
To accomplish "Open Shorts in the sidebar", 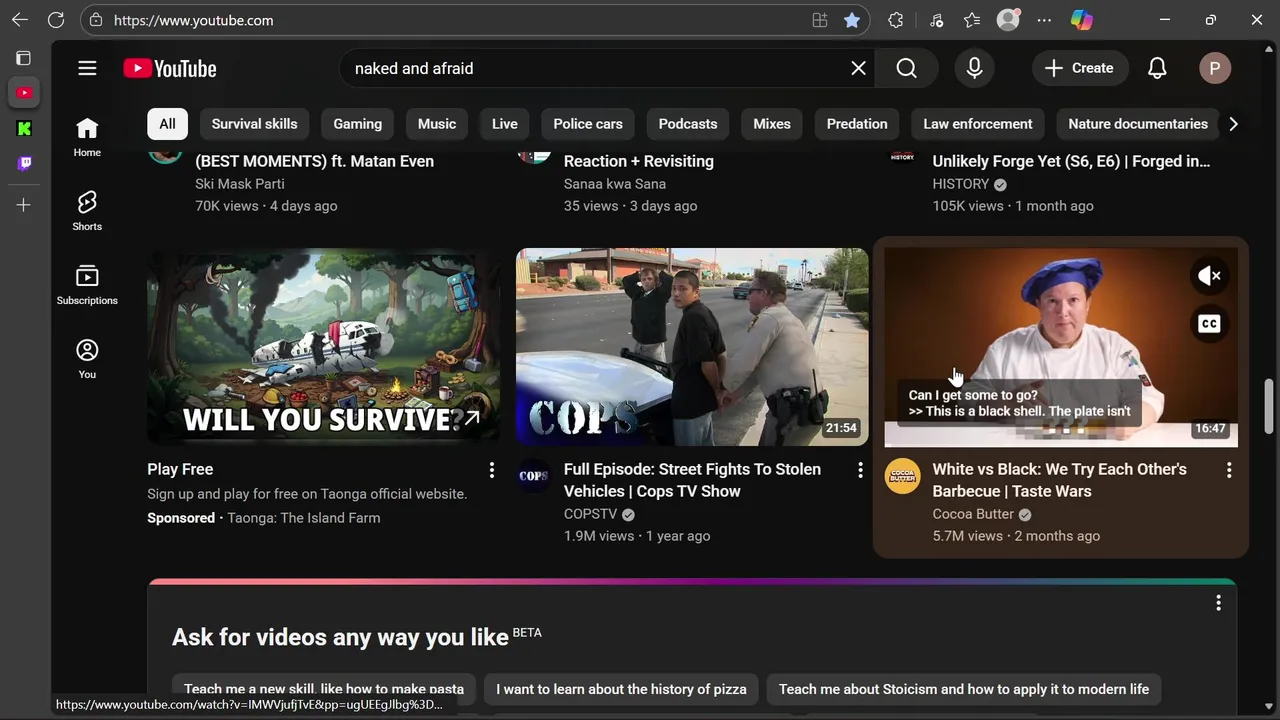I will click(87, 211).
